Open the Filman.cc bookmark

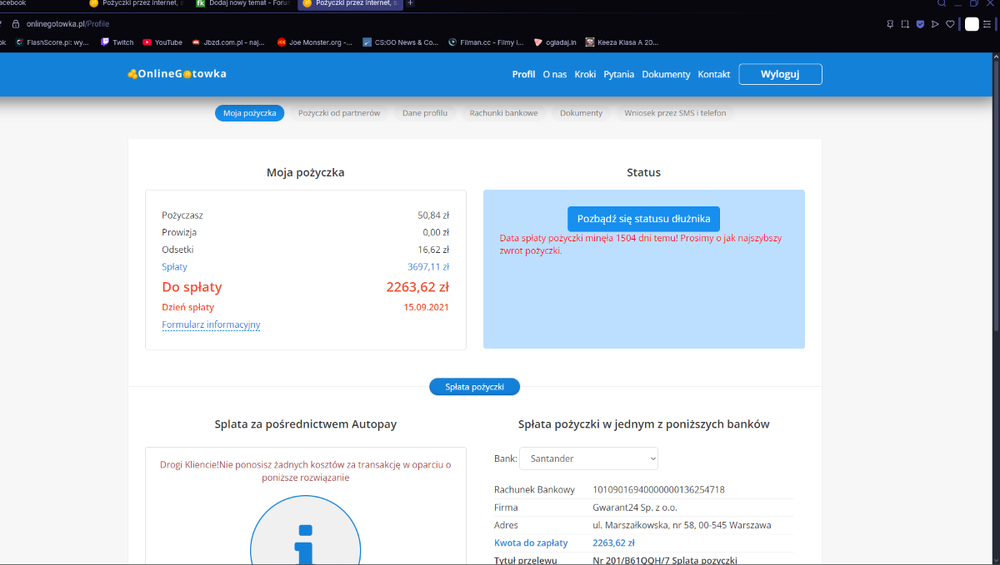click(x=486, y=43)
